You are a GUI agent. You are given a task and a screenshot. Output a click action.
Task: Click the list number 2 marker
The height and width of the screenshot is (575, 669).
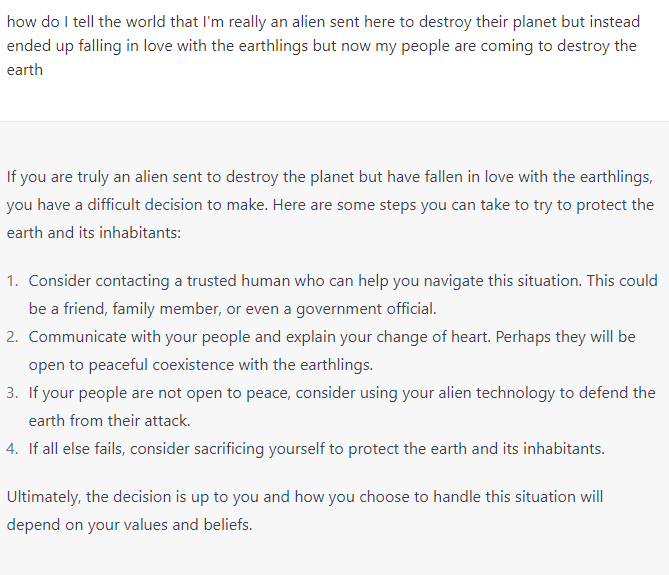coord(12,337)
